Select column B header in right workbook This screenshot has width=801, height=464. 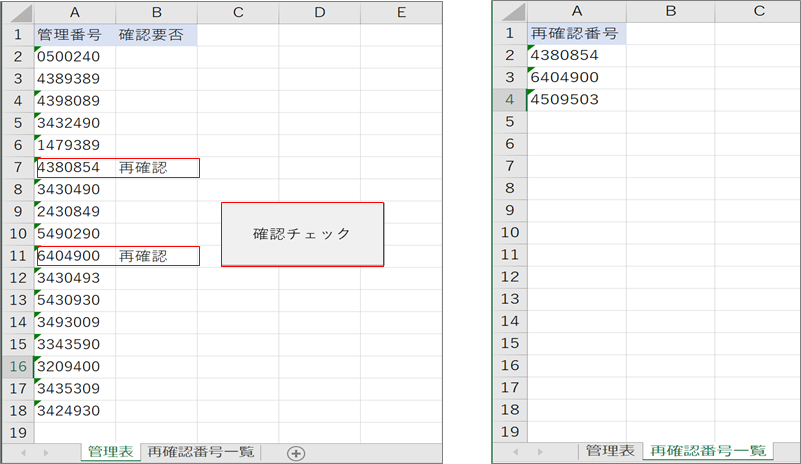click(x=670, y=11)
